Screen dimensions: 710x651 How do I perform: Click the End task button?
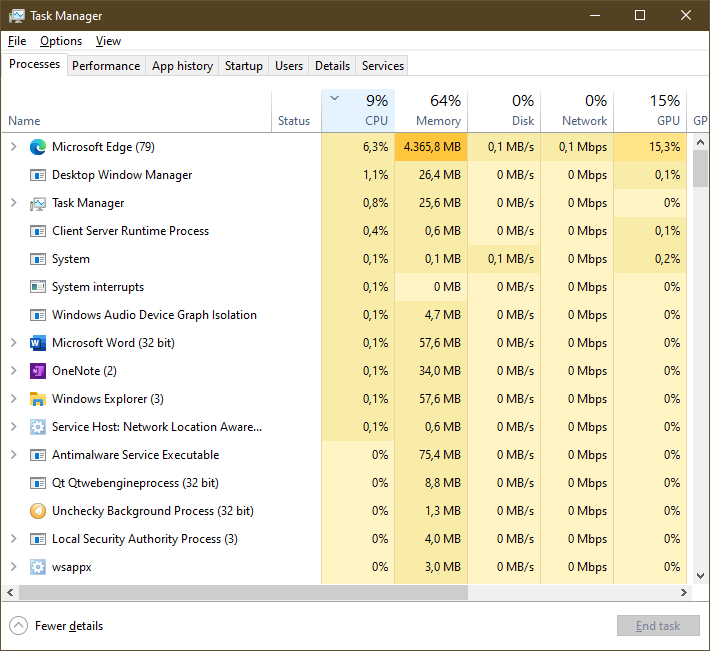coord(658,626)
